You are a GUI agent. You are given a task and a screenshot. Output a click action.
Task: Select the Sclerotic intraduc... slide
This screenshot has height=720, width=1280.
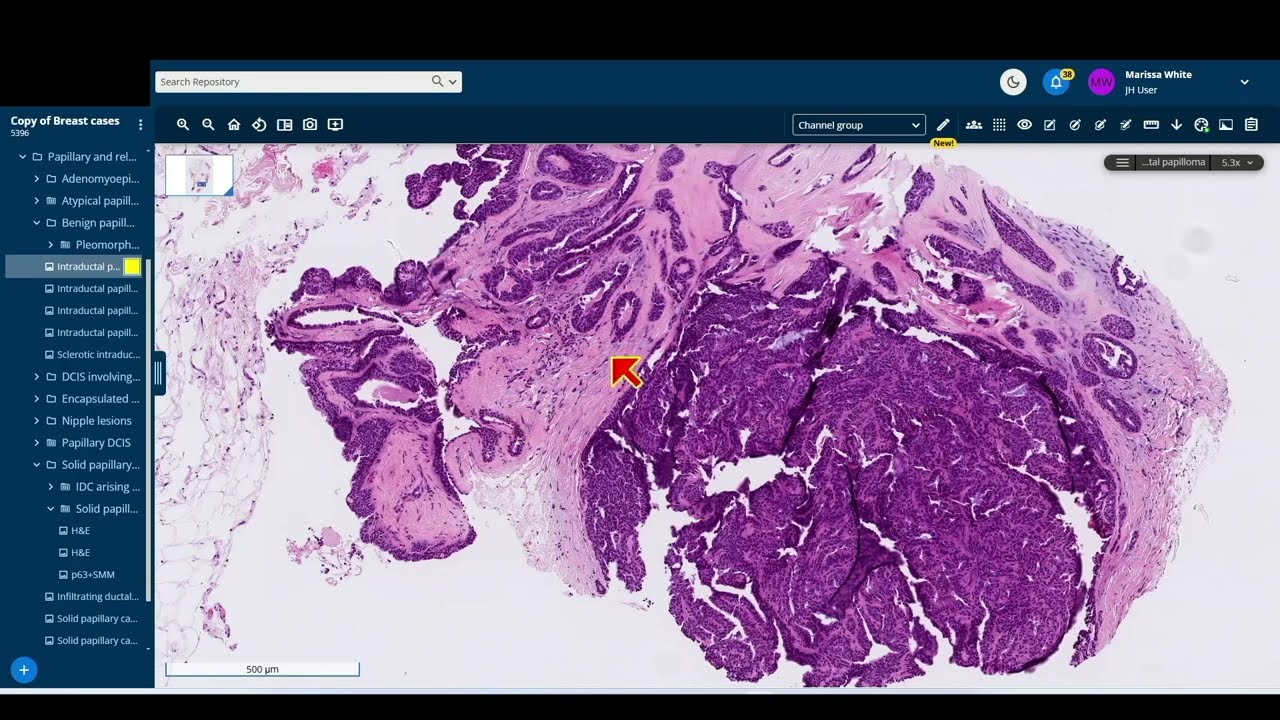click(x=92, y=355)
